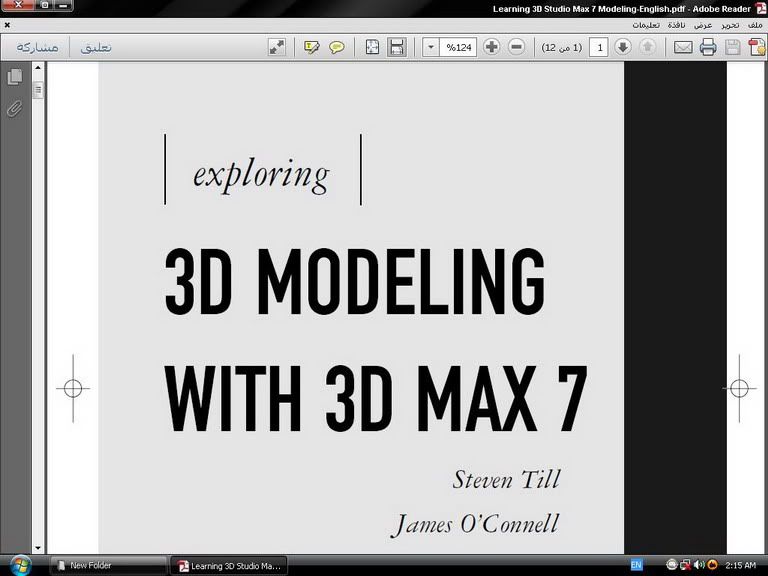This screenshot has height=576, width=768.
Task: Zoom in with the plus button
Action: coord(491,47)
